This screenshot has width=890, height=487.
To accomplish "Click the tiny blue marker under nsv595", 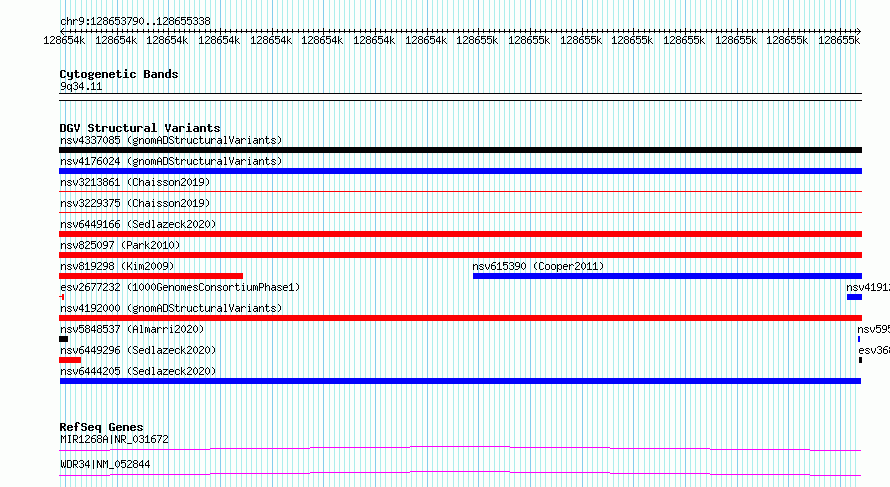I will [859, 339].
